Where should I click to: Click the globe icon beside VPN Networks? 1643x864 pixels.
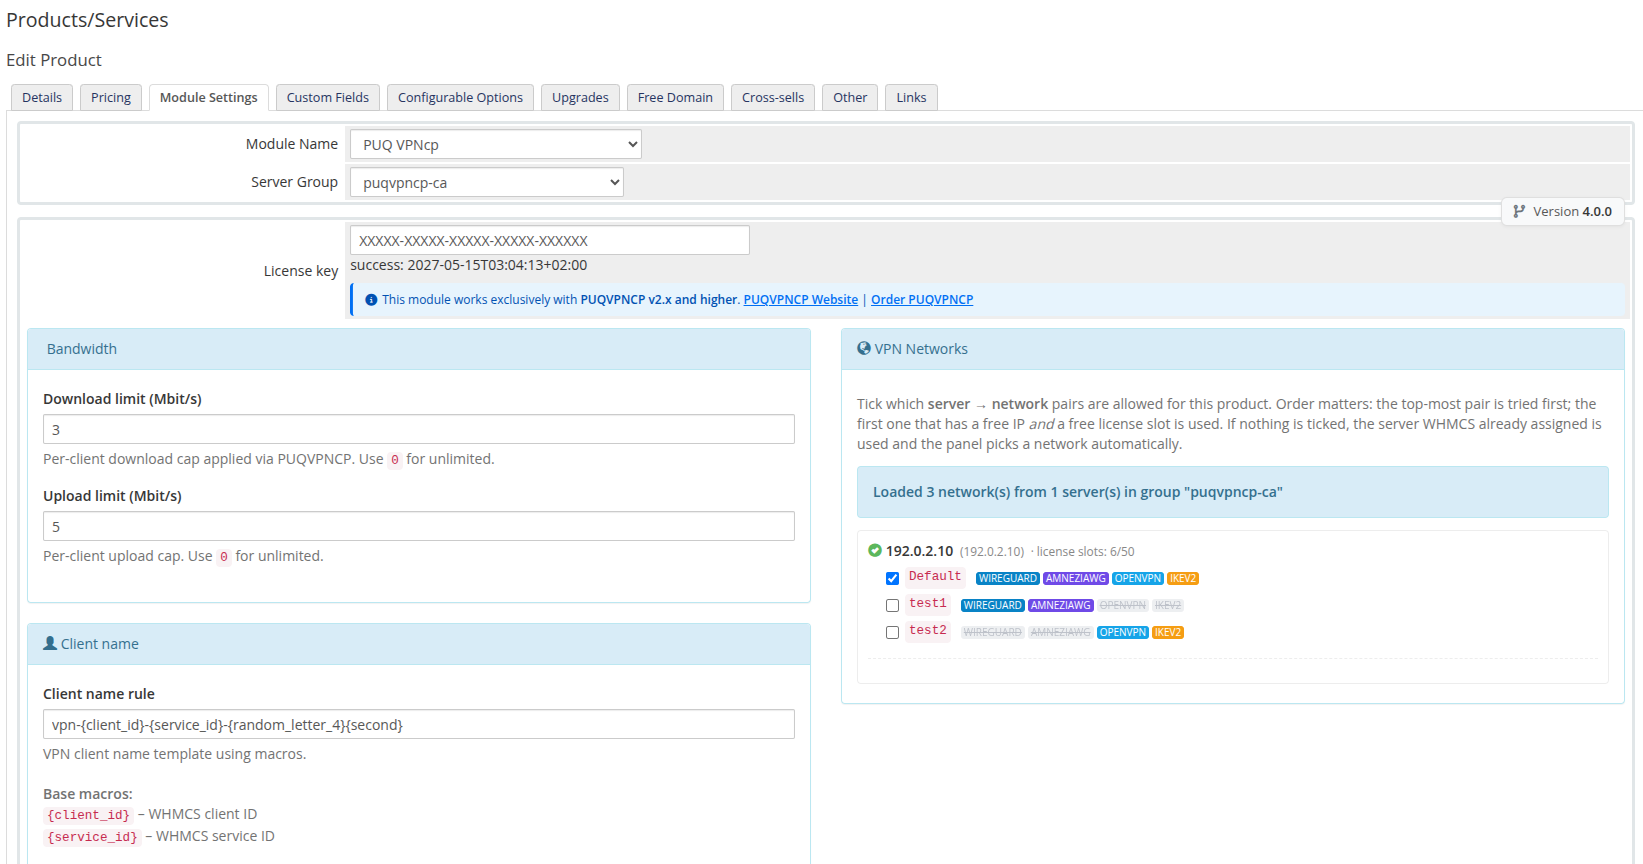point(864,348)
